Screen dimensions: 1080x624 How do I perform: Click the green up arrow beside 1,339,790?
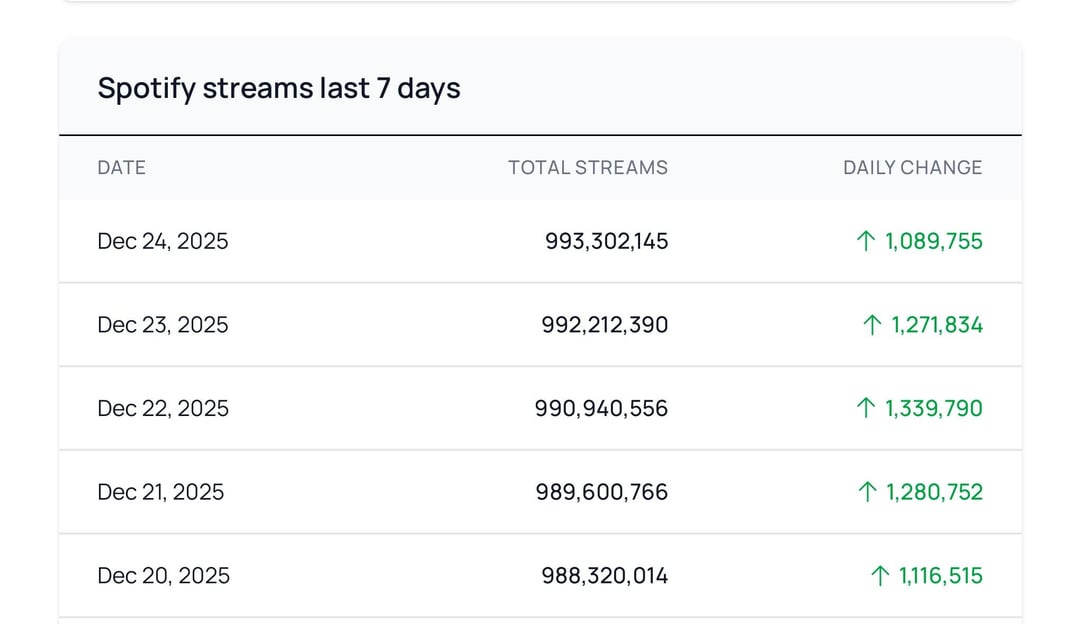[x=866, y=408]
